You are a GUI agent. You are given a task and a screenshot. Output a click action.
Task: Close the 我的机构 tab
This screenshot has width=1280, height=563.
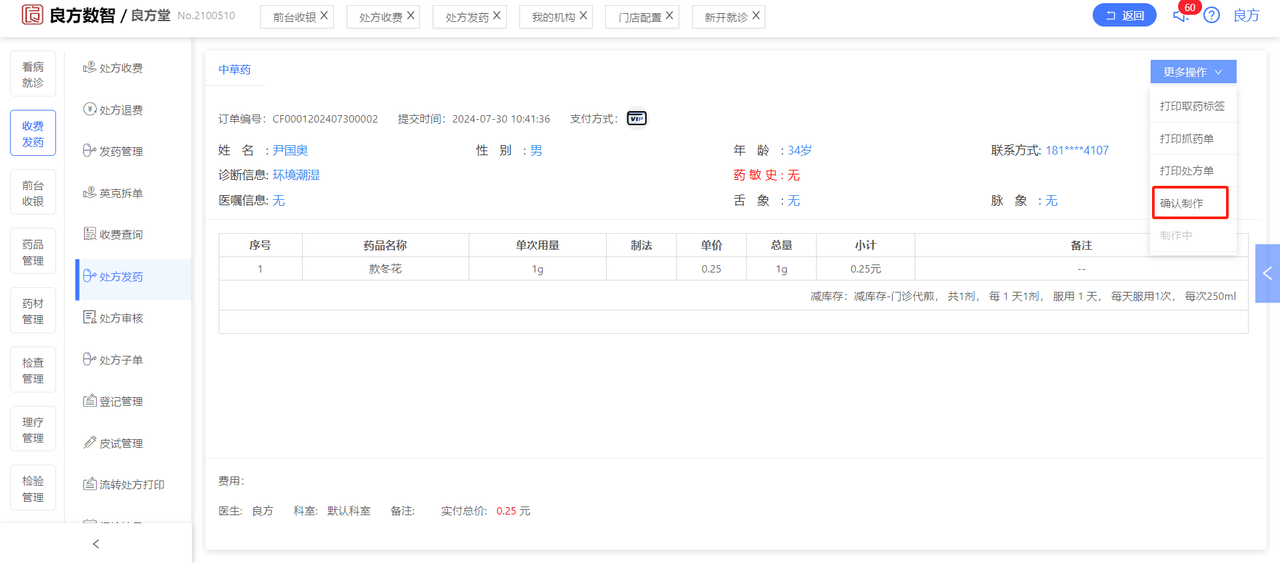coord(583,16)
